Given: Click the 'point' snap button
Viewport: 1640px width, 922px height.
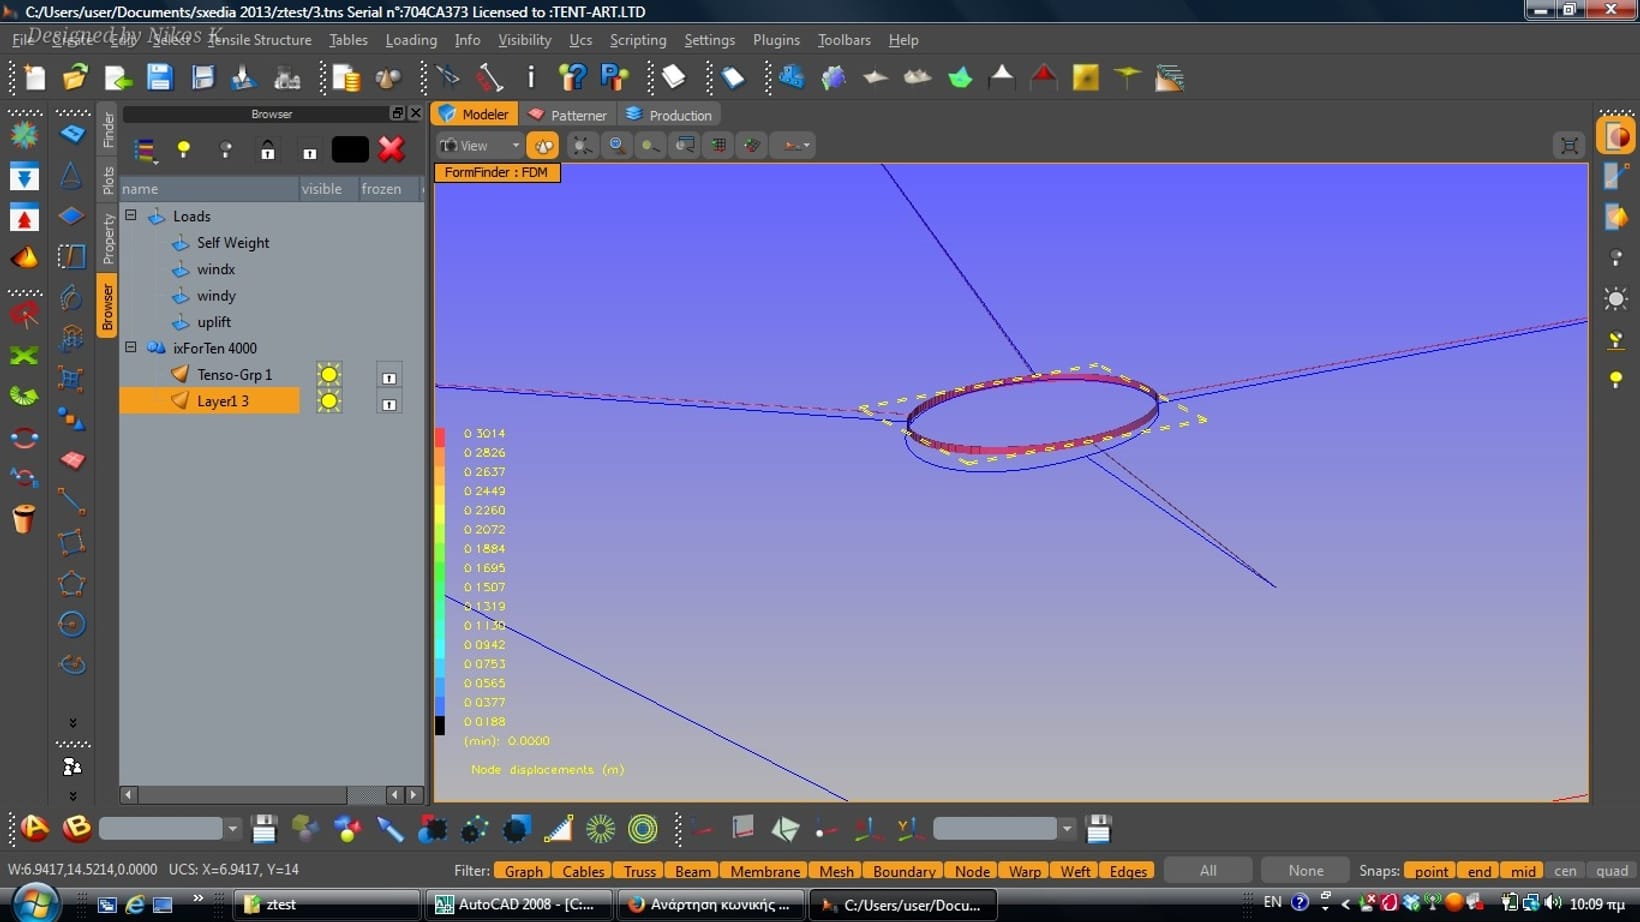Looking at the screenshot, I should (1430, 871).
